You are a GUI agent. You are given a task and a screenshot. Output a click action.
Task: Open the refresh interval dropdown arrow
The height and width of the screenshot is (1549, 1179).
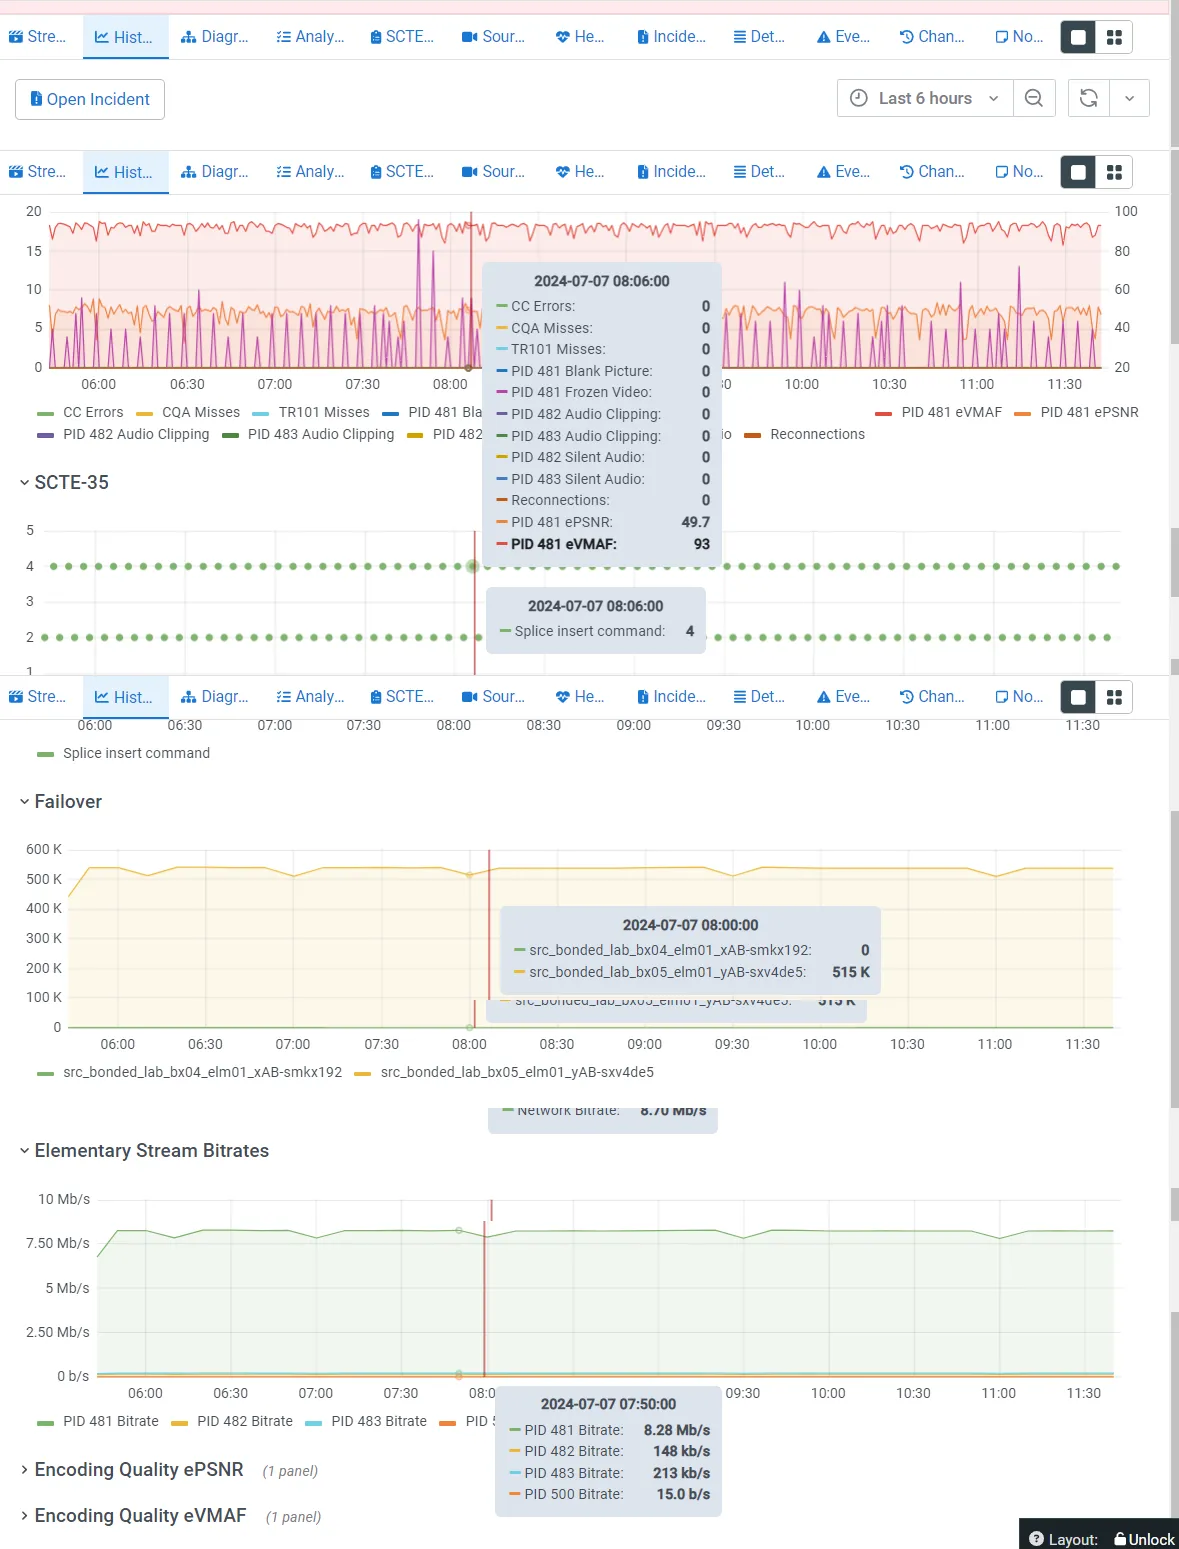coord(1129,98)
